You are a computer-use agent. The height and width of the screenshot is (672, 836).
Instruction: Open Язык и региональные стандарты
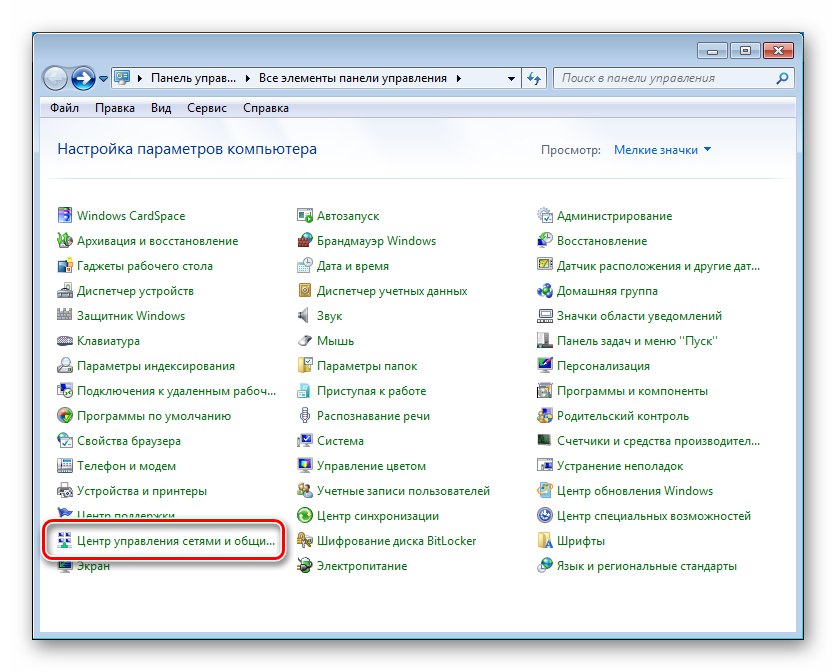click(x=647, y=566)
